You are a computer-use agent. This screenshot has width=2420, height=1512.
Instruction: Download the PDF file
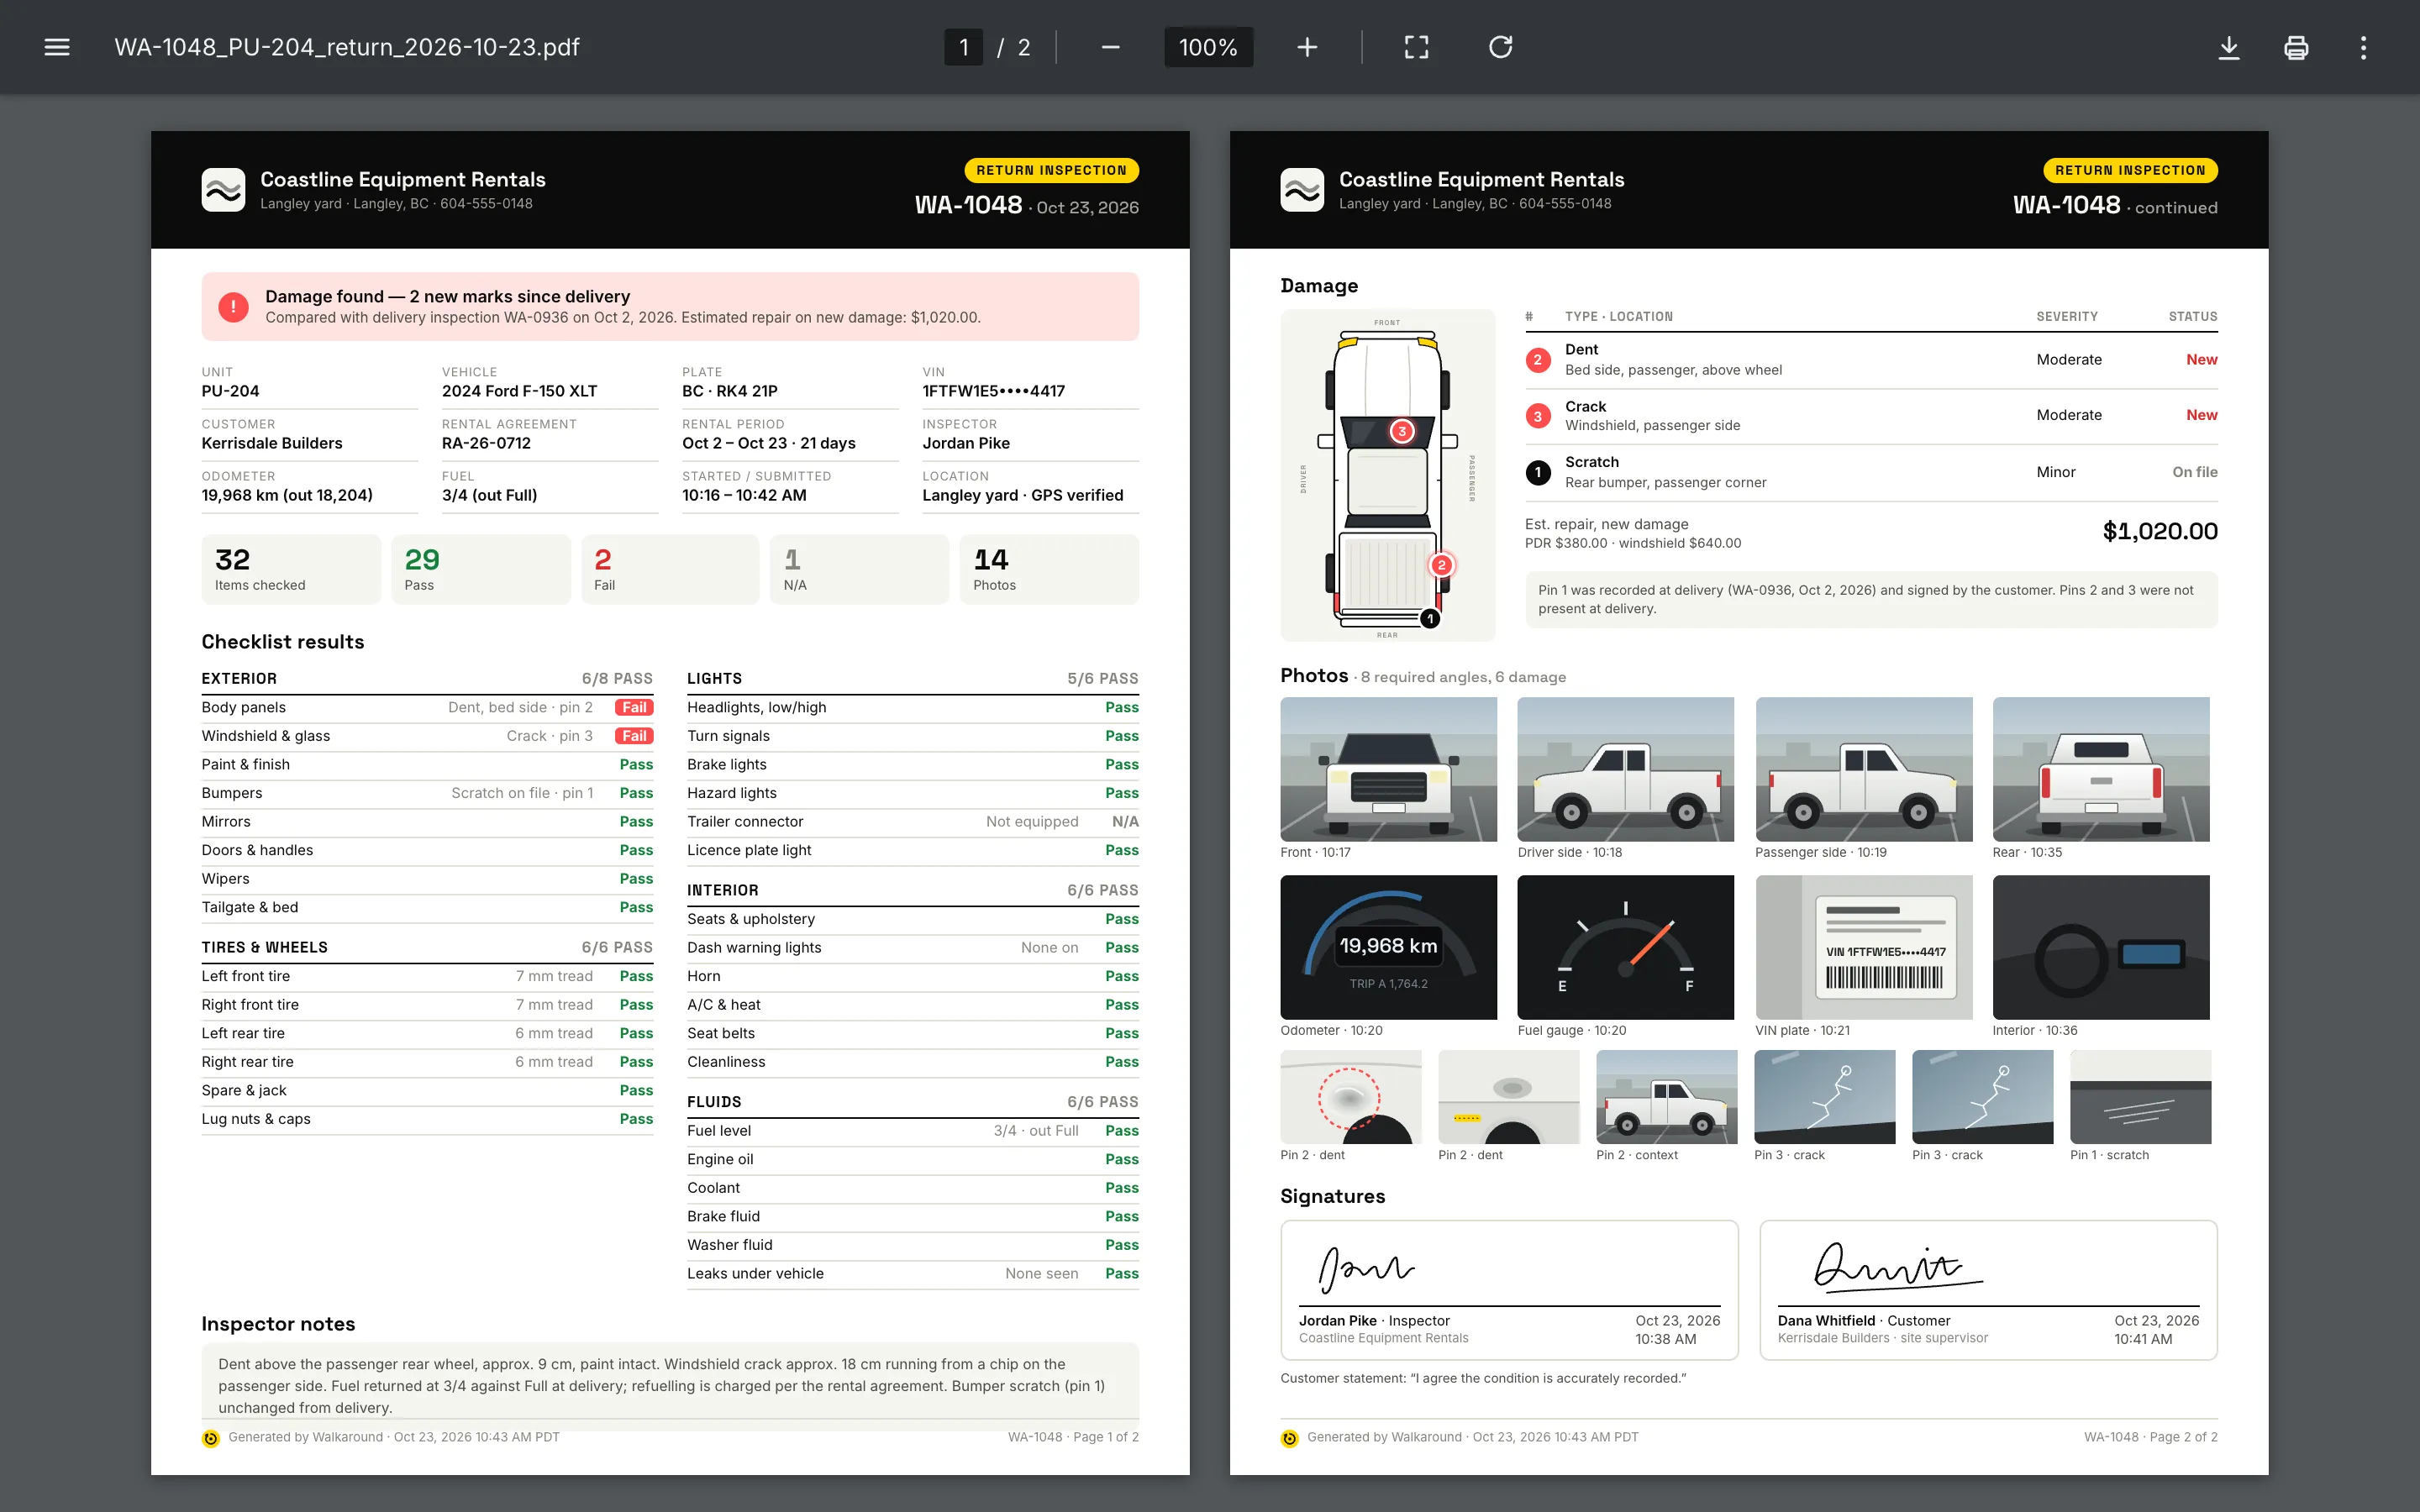[2229, 47]
